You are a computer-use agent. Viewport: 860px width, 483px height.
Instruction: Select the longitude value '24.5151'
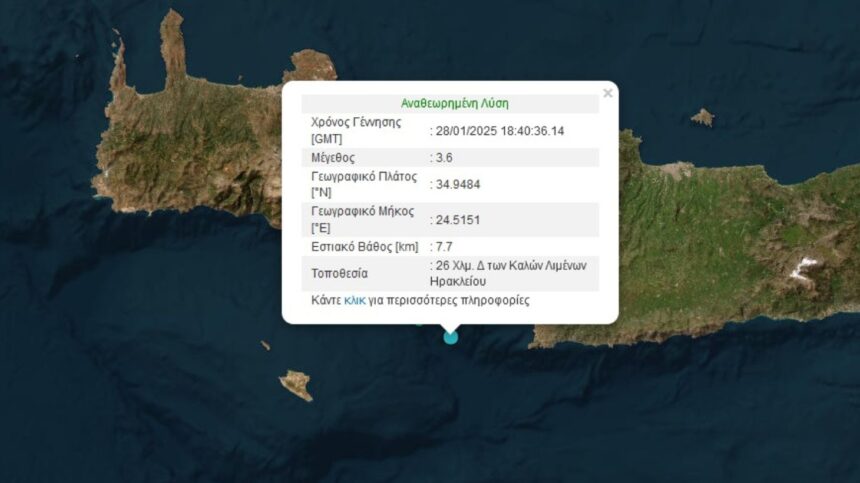[458, 220]
